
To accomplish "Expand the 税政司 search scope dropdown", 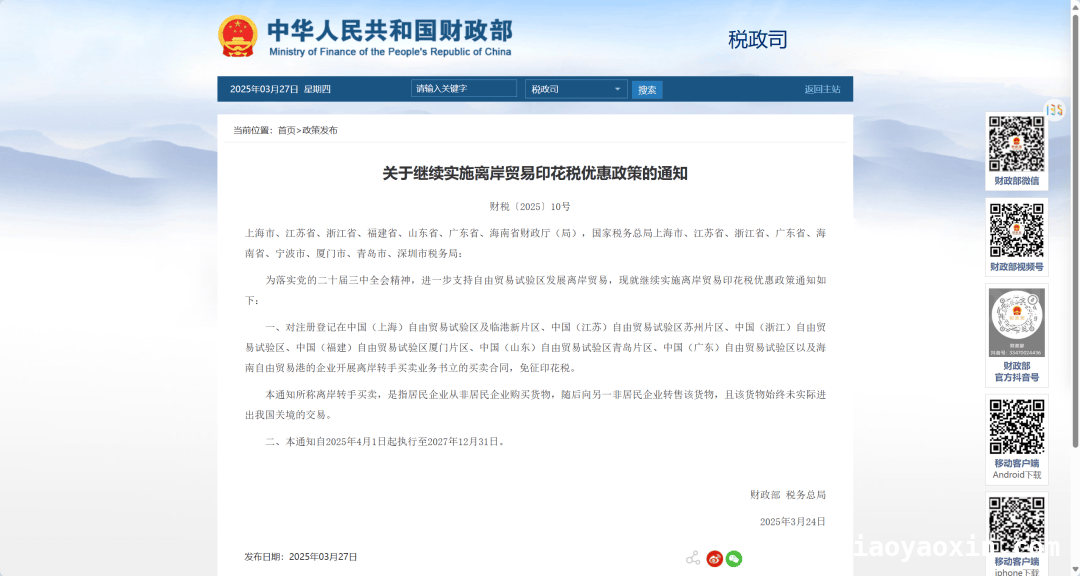I will (x=576, y=89).
